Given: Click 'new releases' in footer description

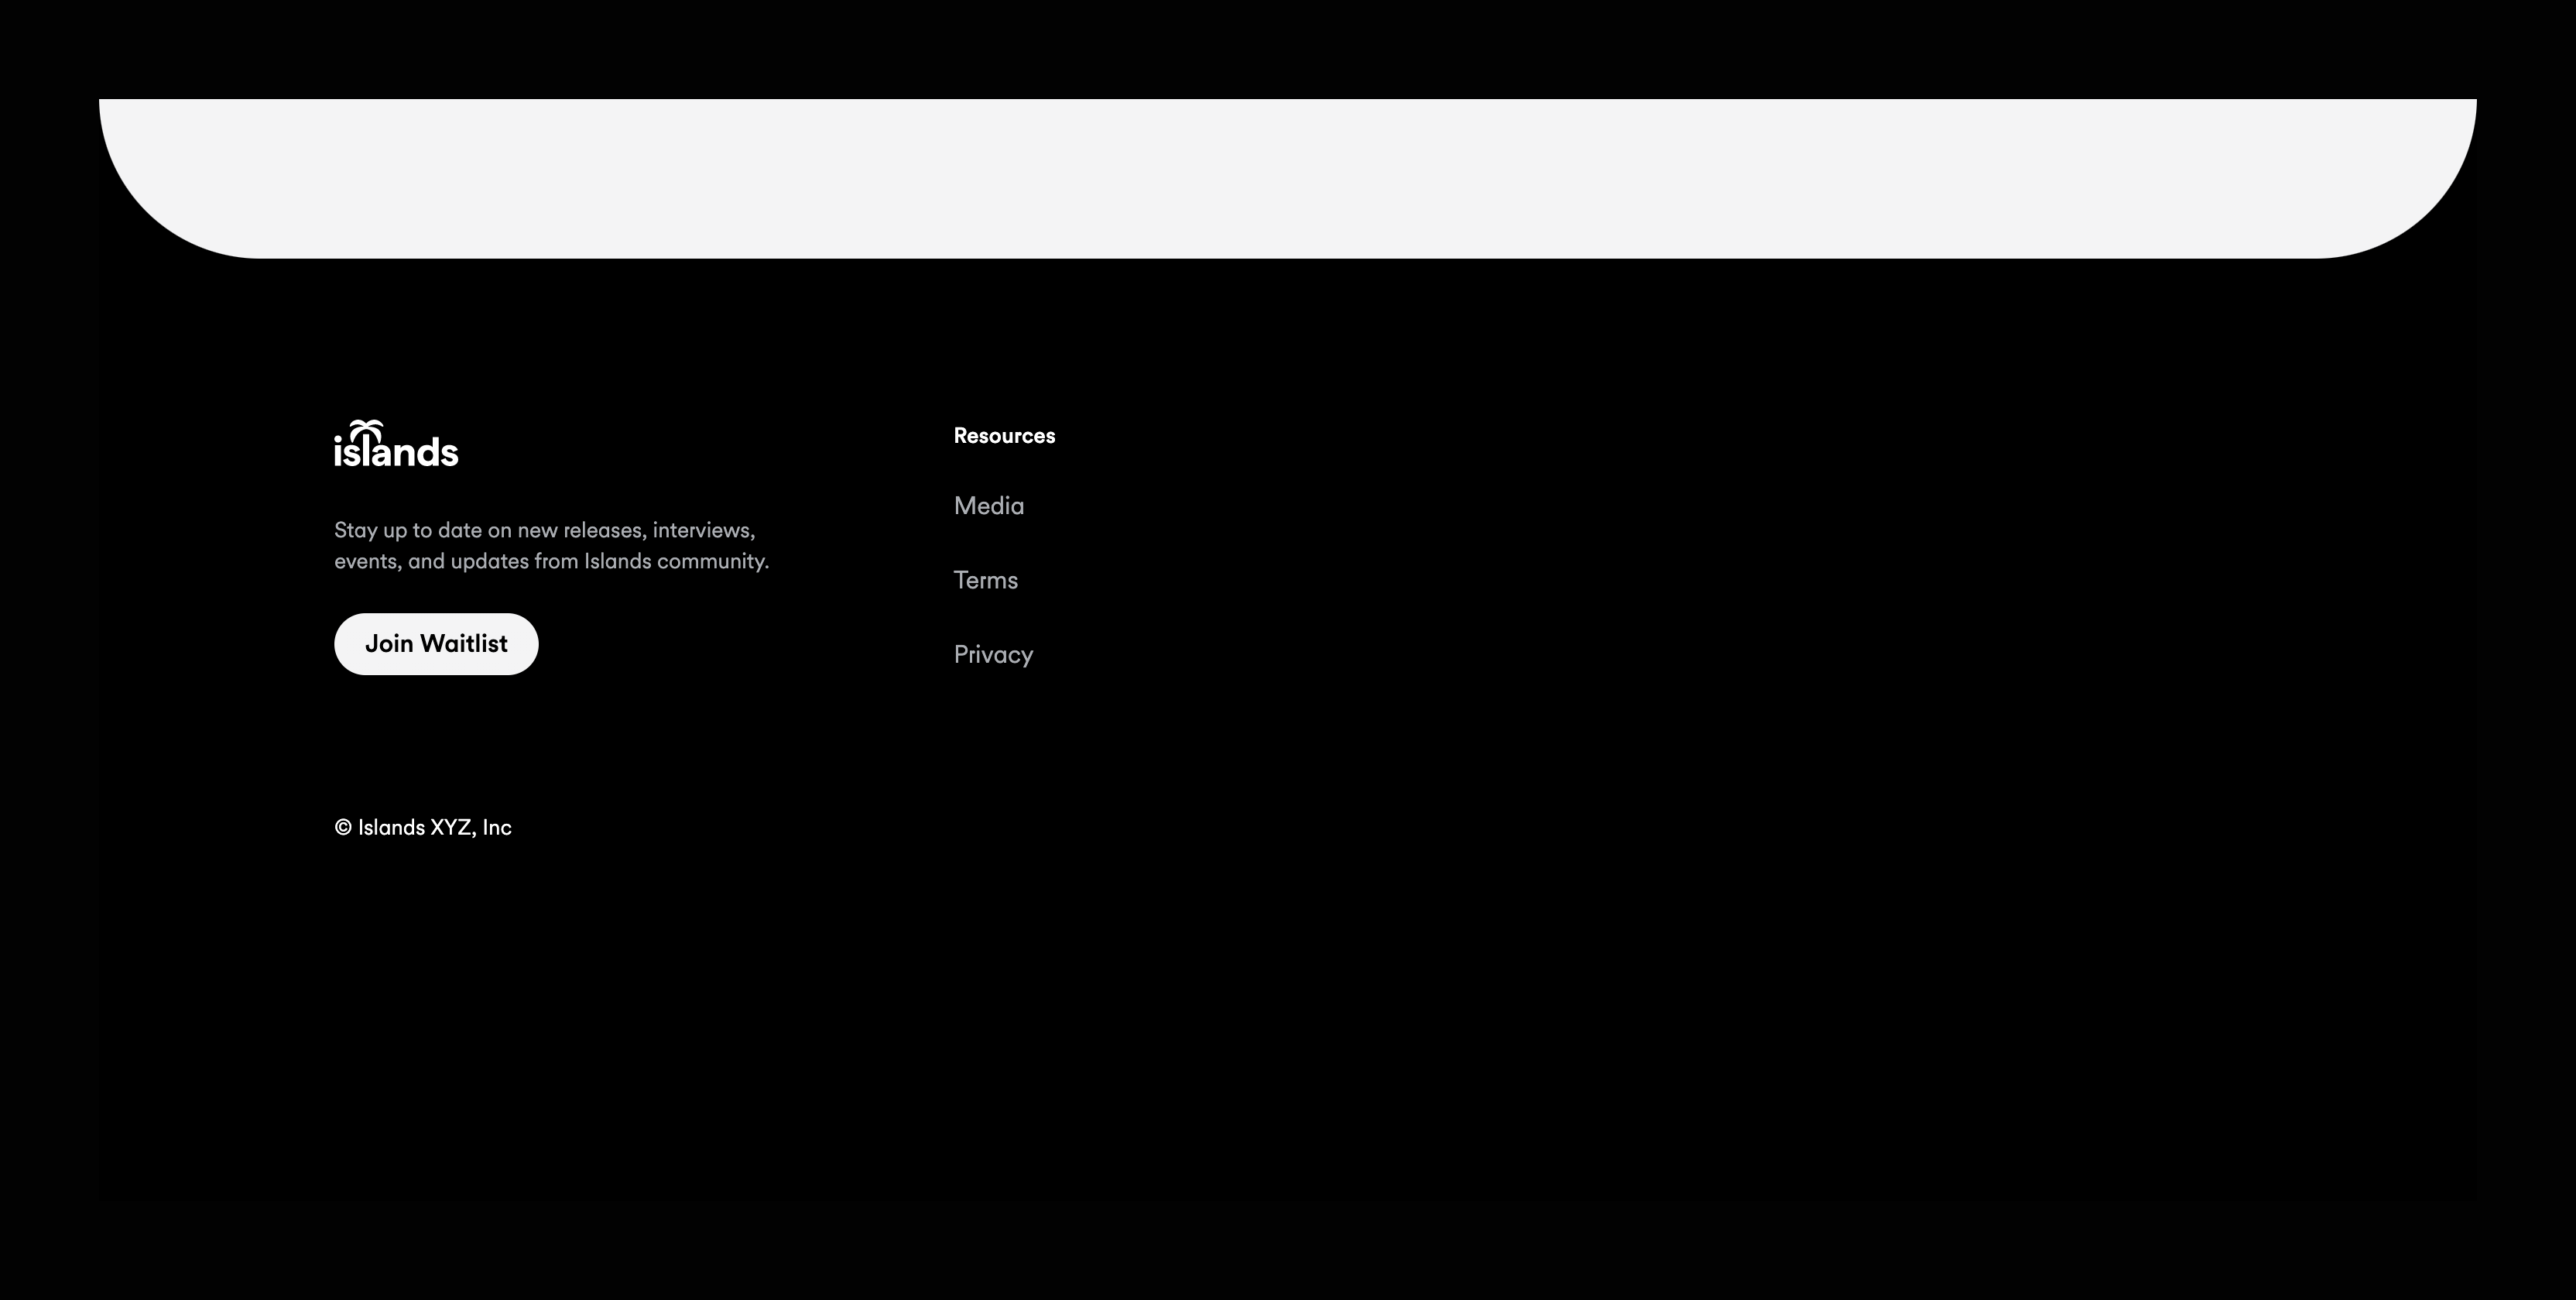Looking at the screenshot, I should click(580, 530).
